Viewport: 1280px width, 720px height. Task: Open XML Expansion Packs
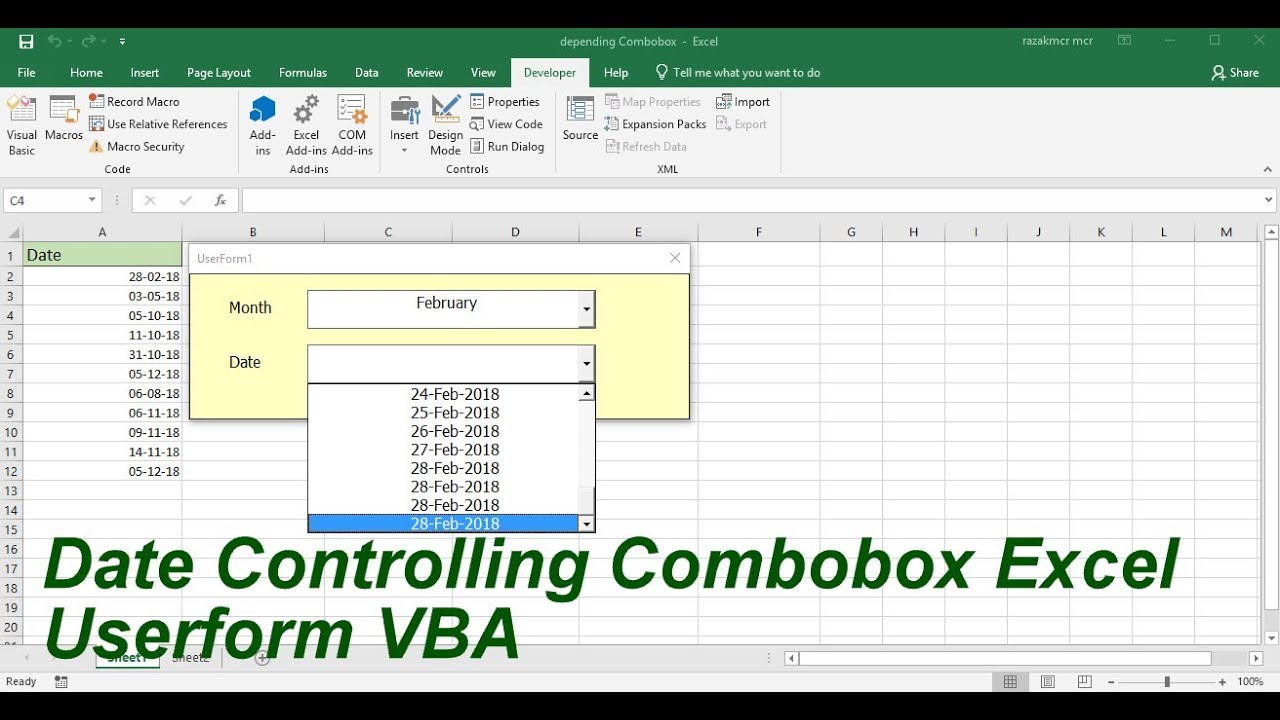click(655, 124)
